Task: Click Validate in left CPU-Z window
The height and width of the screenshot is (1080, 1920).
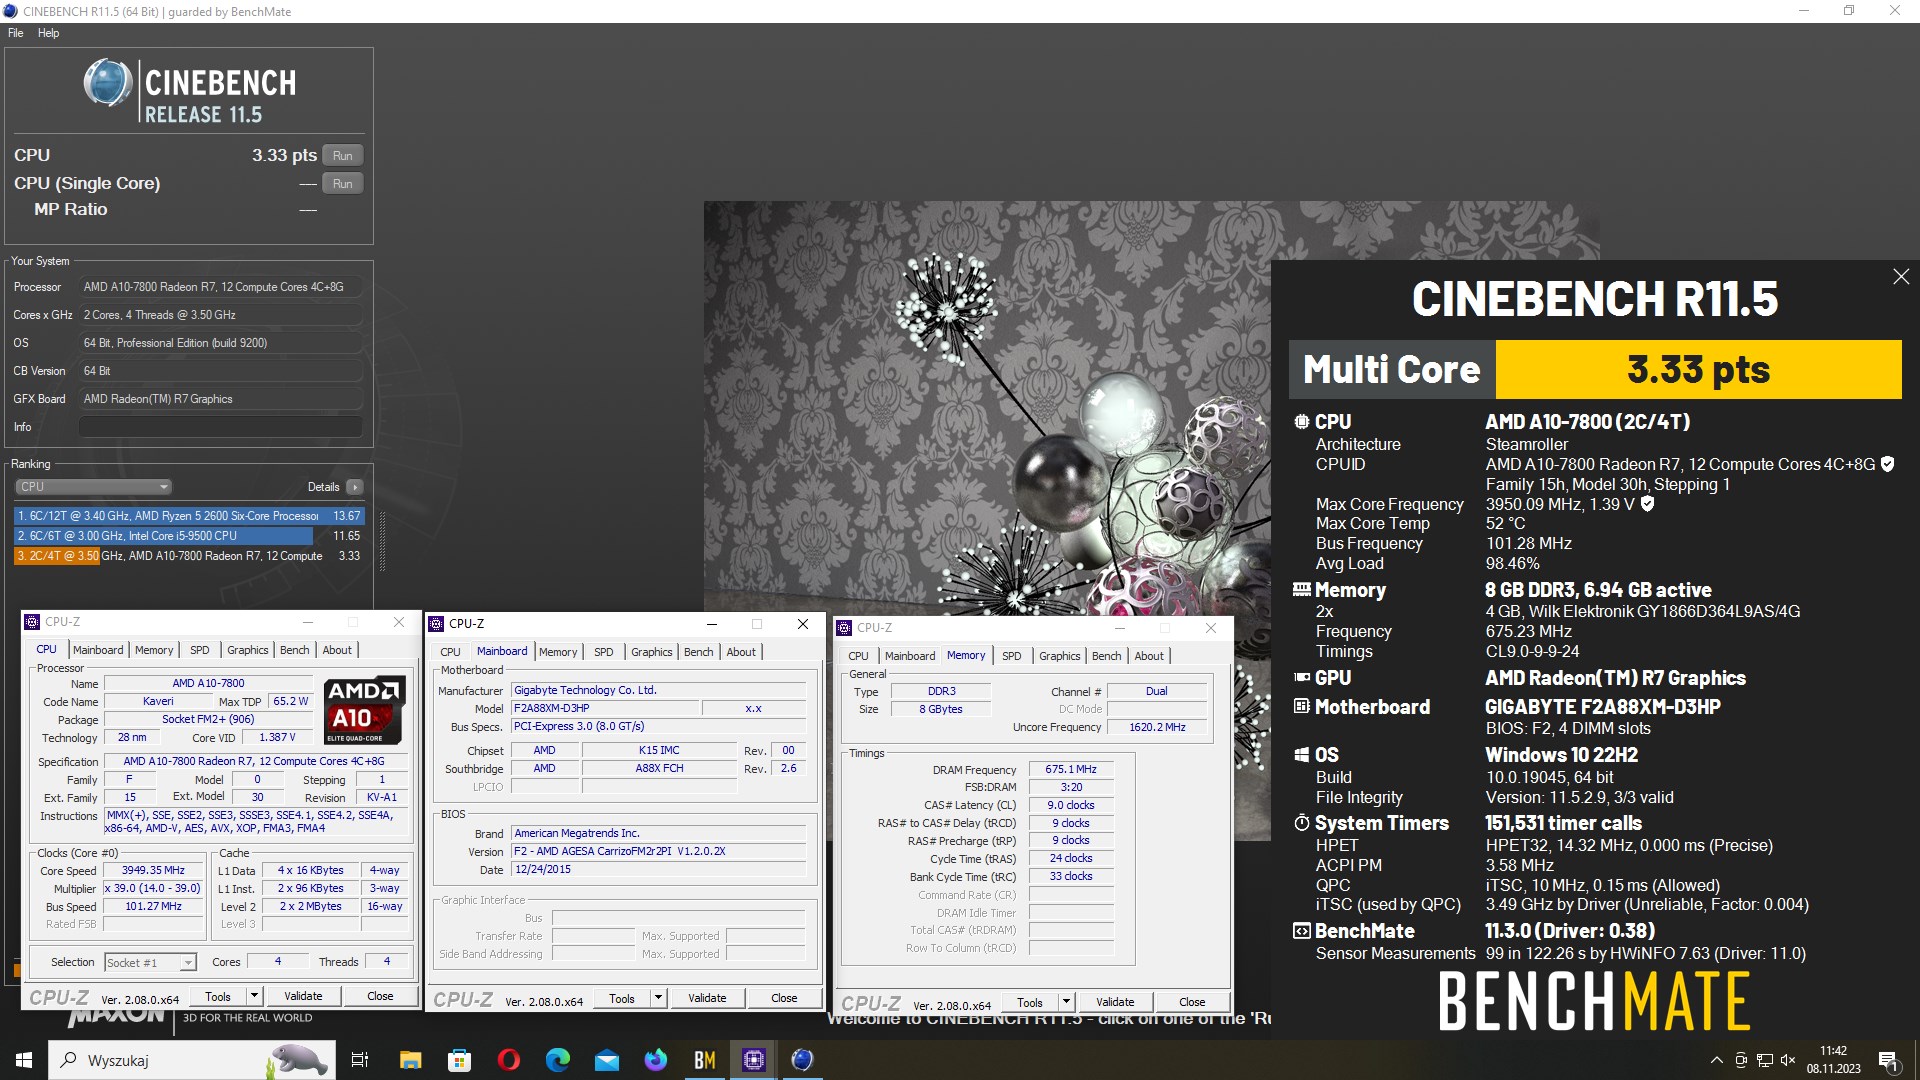Action: coord(303,996)
